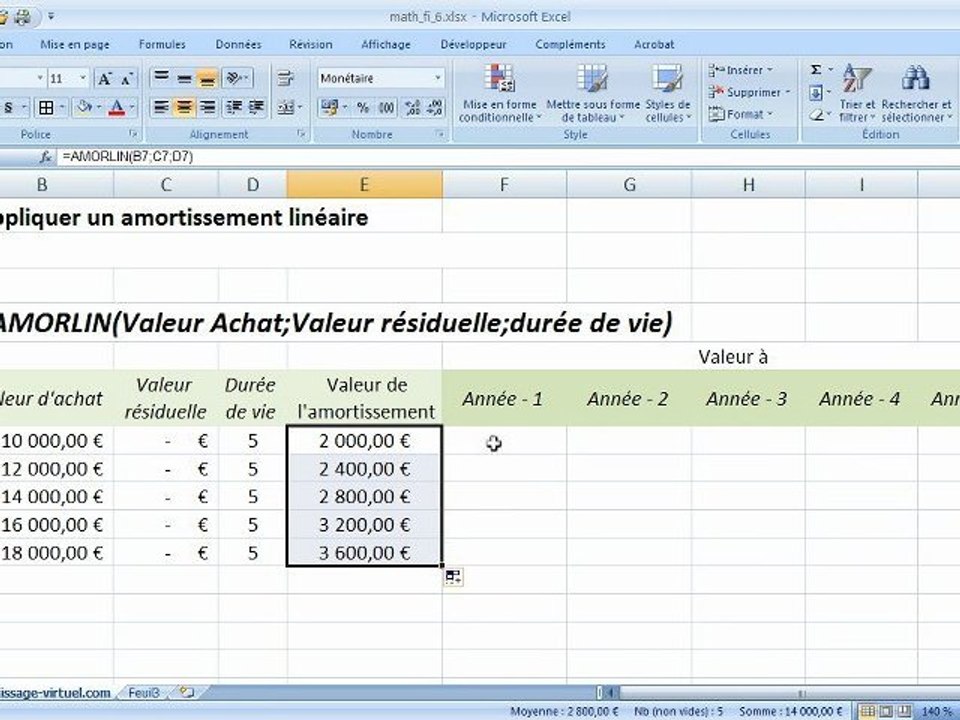Open Styles de cellules gallery

[667, 93]
